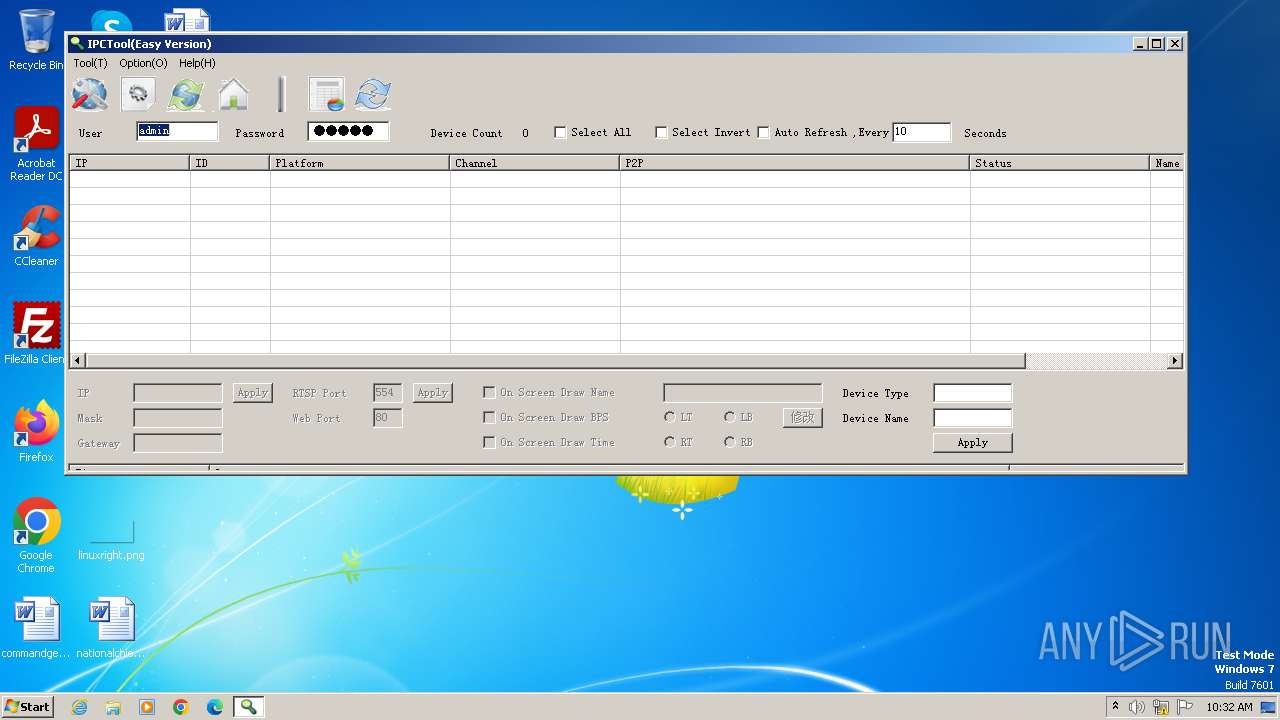Click the horizontal scrollbar right arrow
This screenshot has width=1280, height=720.
click(1175, 361)
